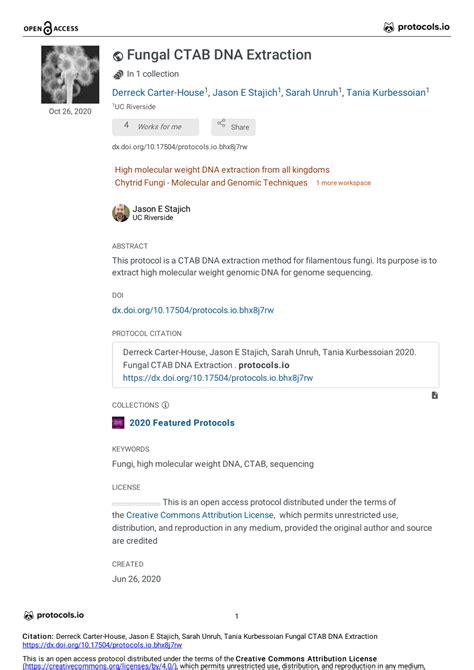The width and height of the screenshot is (474, 670).
Task: Click the fungal microscopy thumbnail image
Action: 70,74
